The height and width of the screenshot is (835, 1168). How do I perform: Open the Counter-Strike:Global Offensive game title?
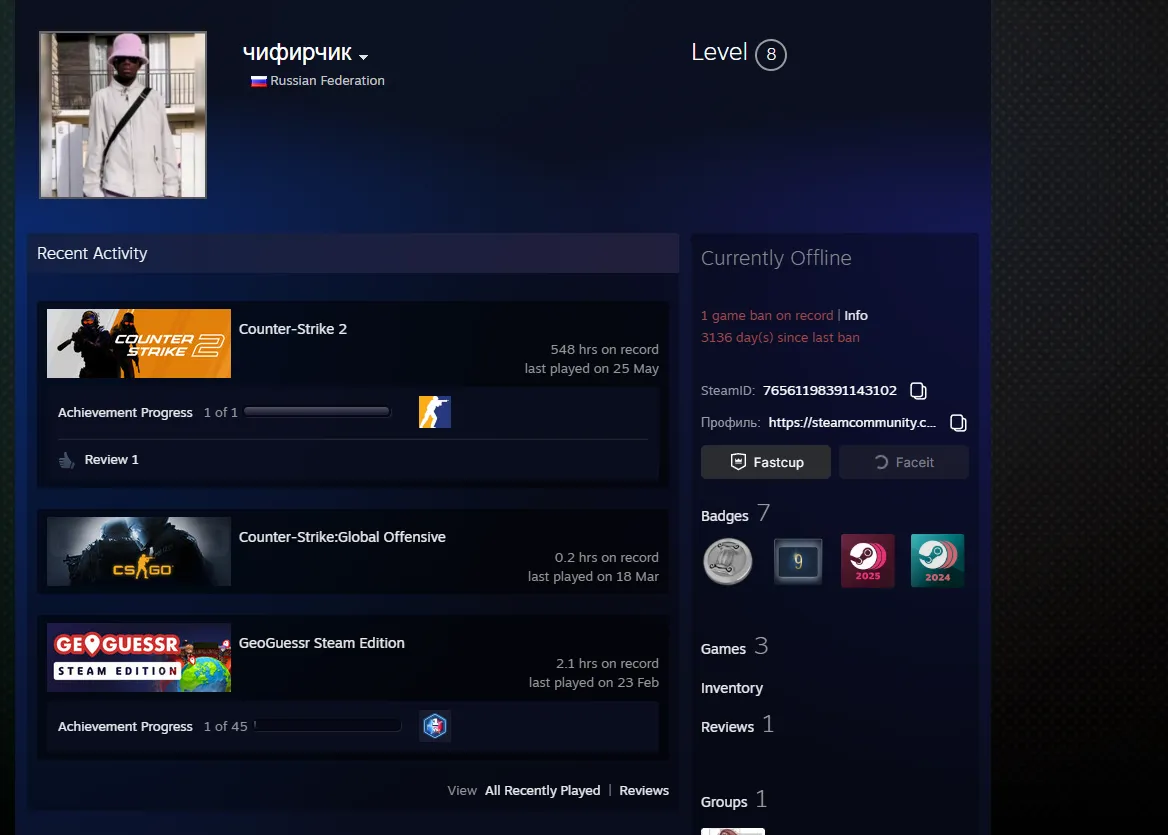pyautogui.click(x=342, y=537)
